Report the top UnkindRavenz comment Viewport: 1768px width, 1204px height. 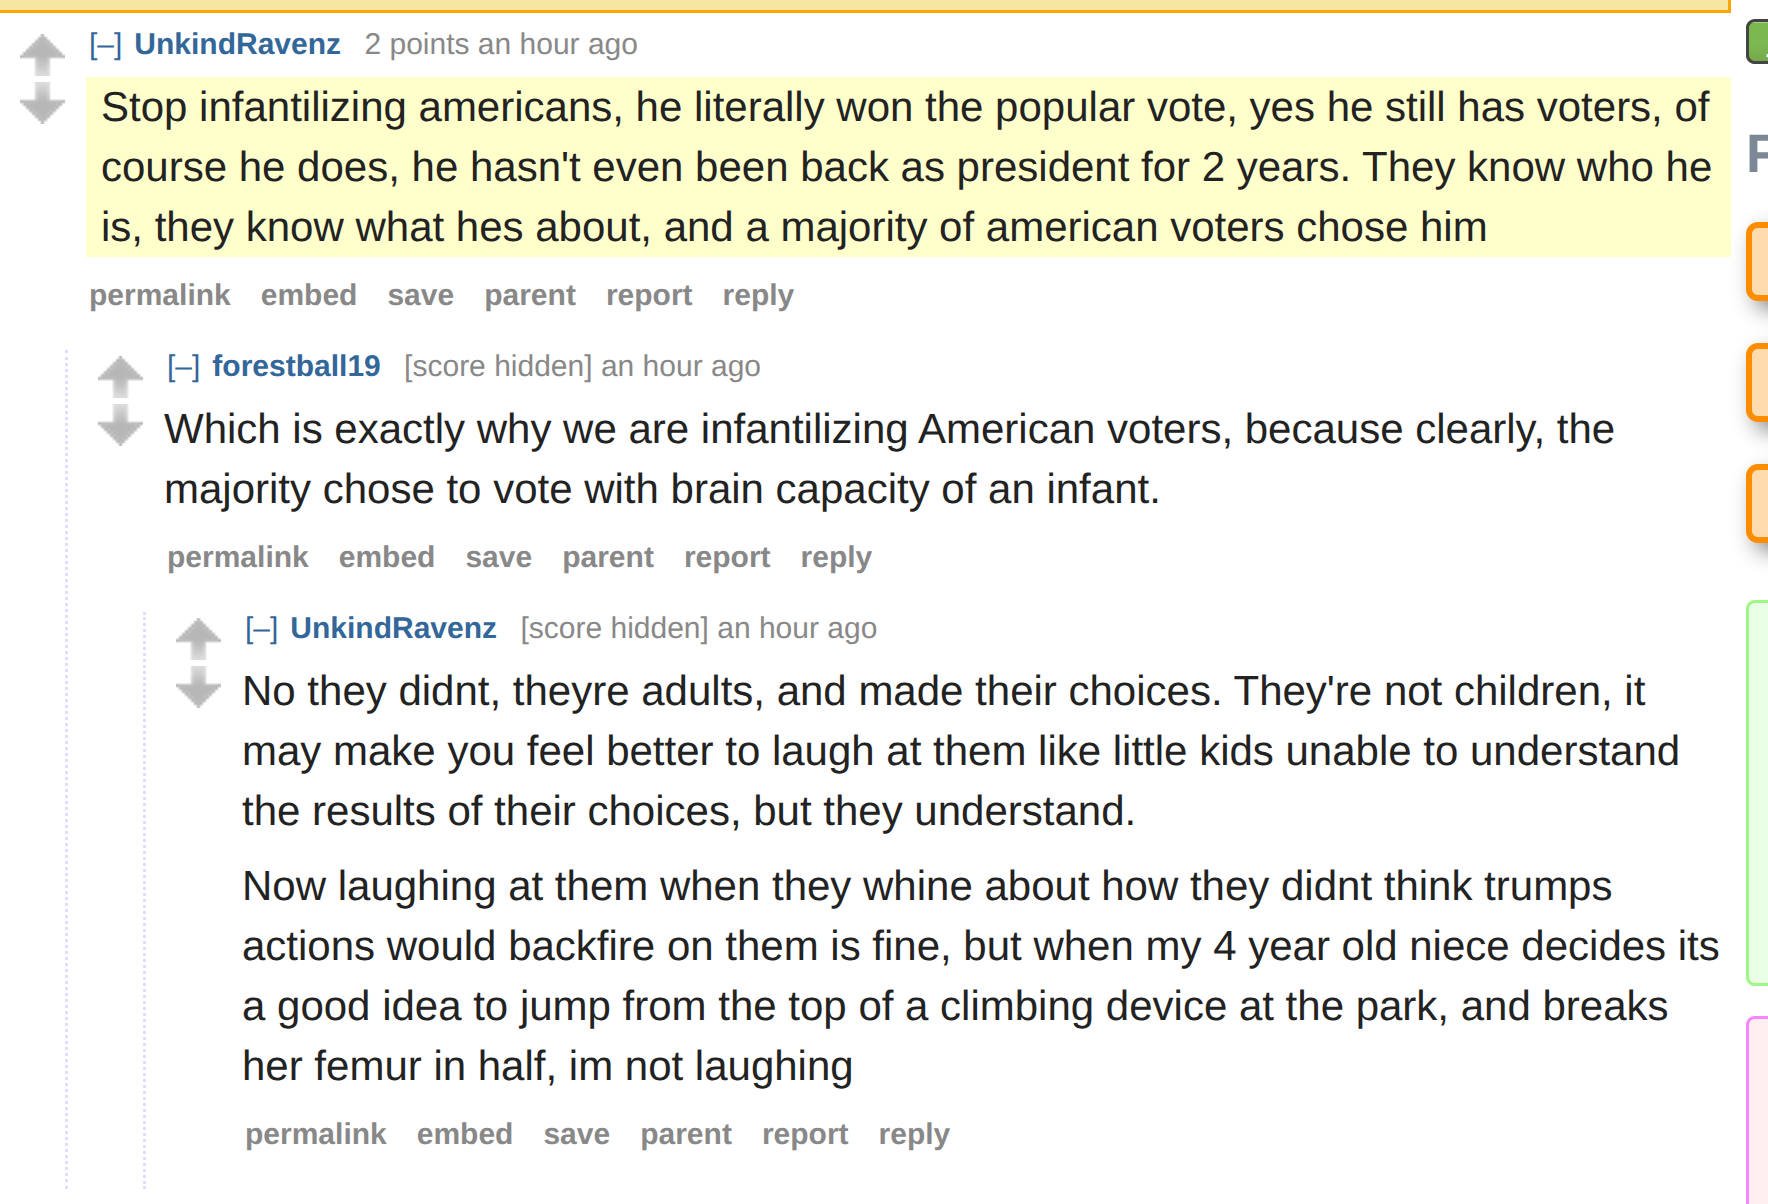(649, 295)
